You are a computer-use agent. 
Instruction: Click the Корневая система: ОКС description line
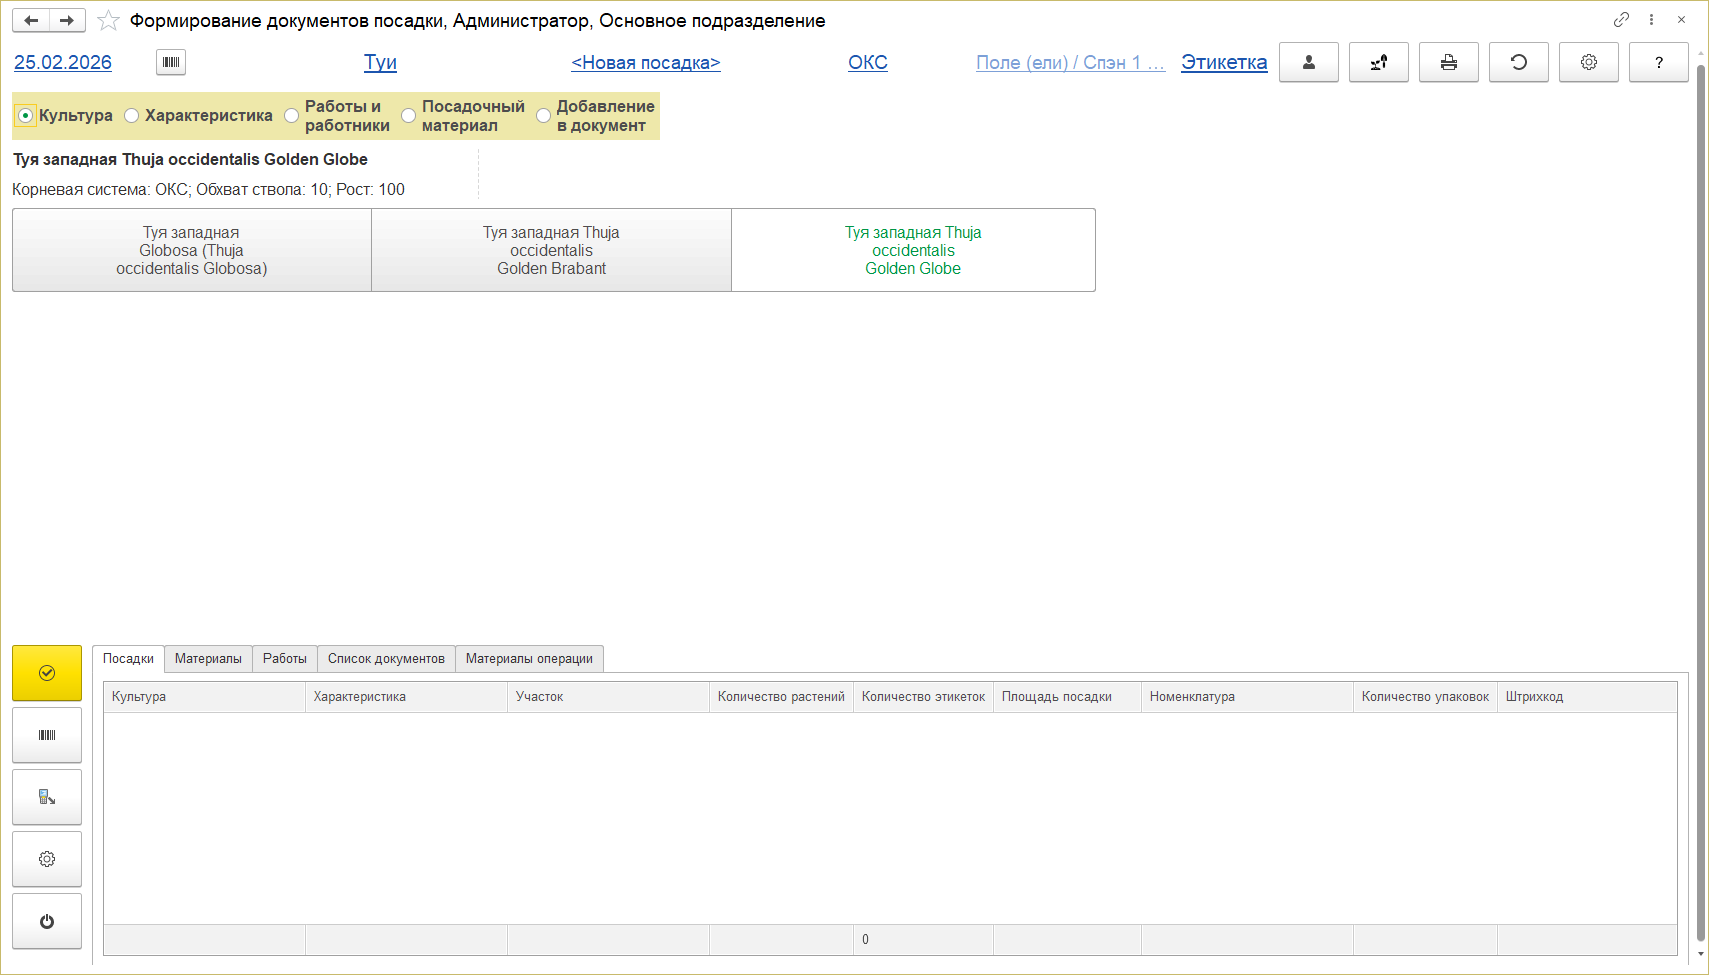click(x=208, y=189)
